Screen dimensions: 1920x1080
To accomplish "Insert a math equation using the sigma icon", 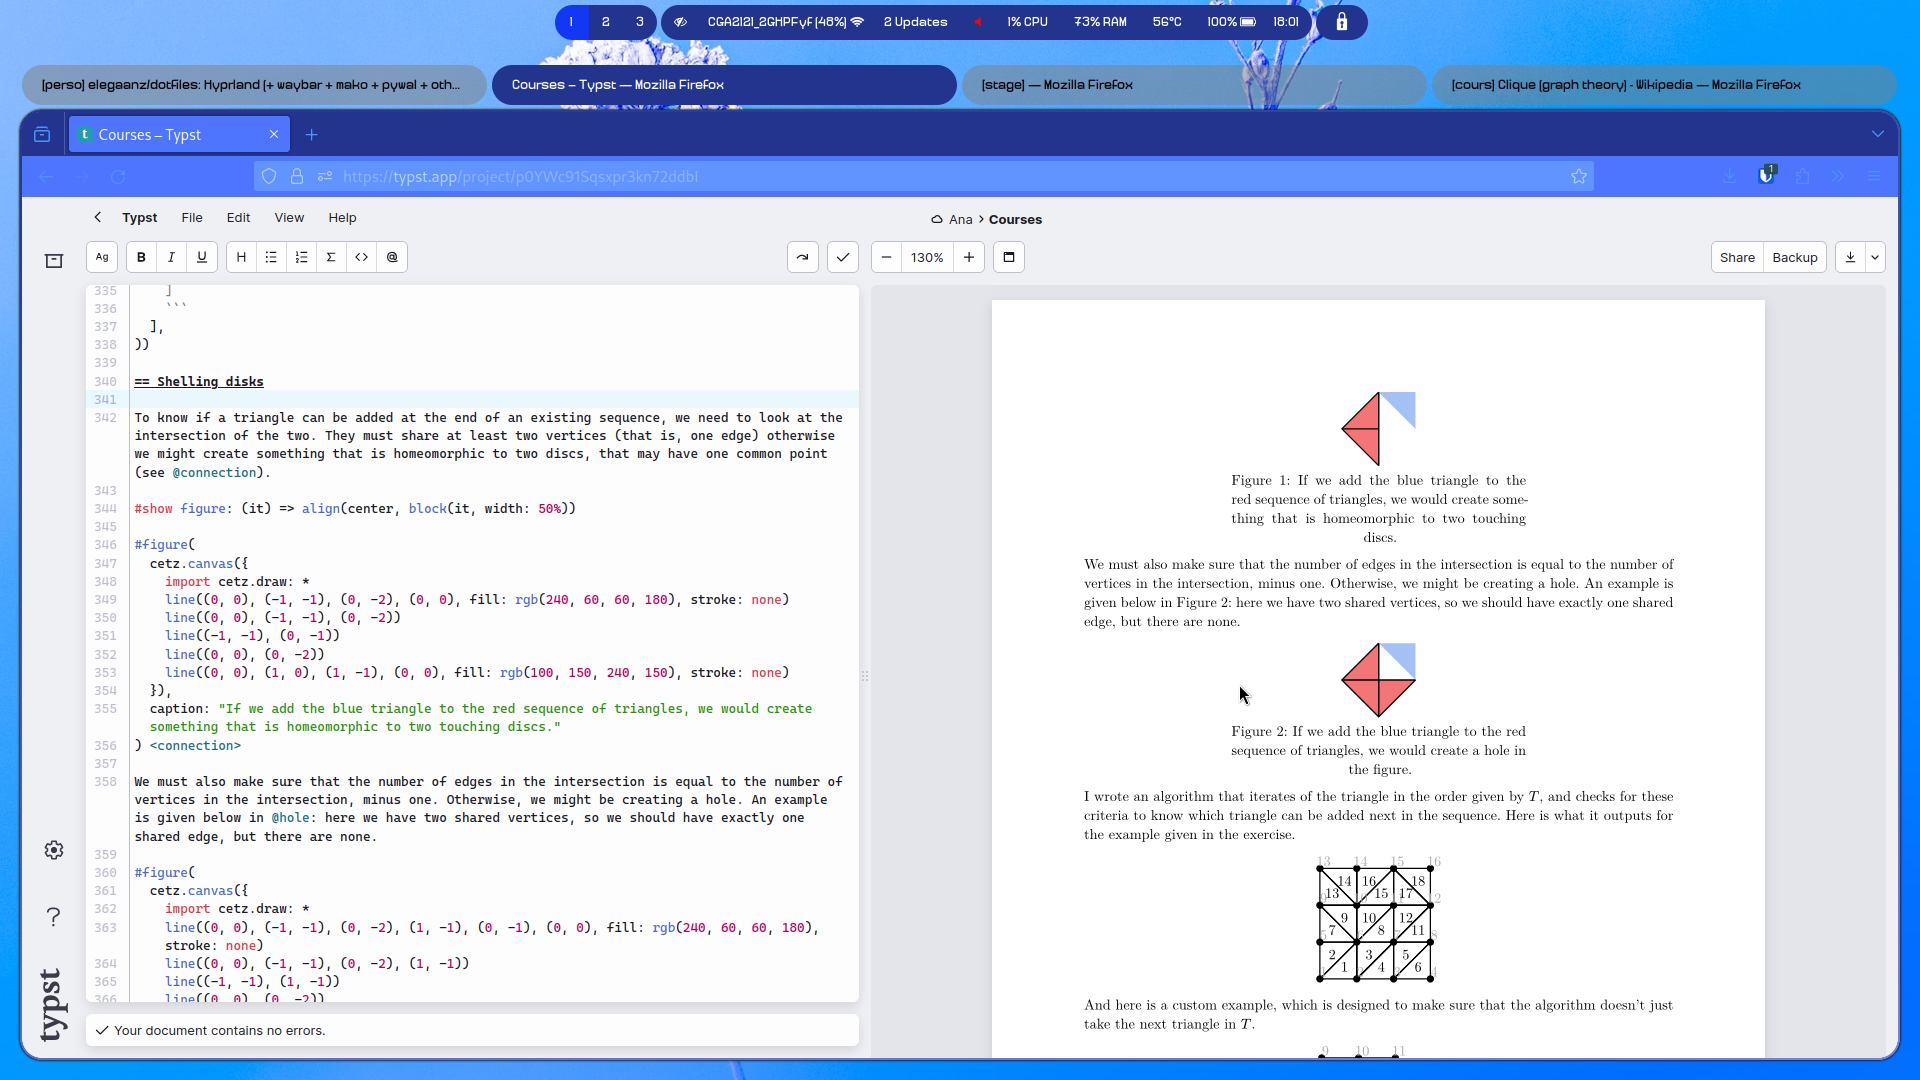I will tap(331, 257).
